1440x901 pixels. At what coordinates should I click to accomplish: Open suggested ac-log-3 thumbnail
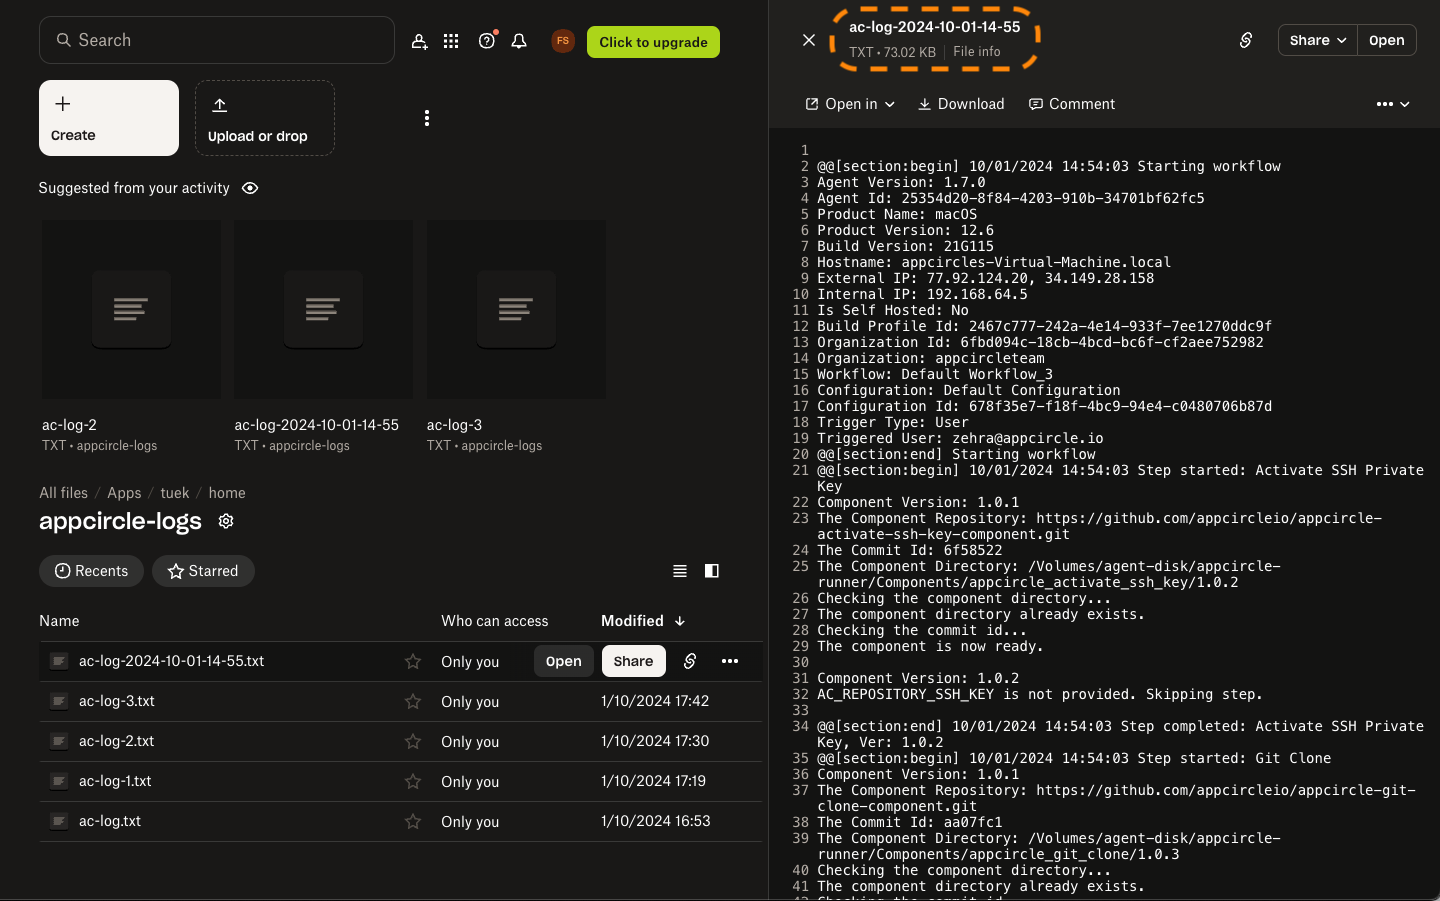click(516, 310)
